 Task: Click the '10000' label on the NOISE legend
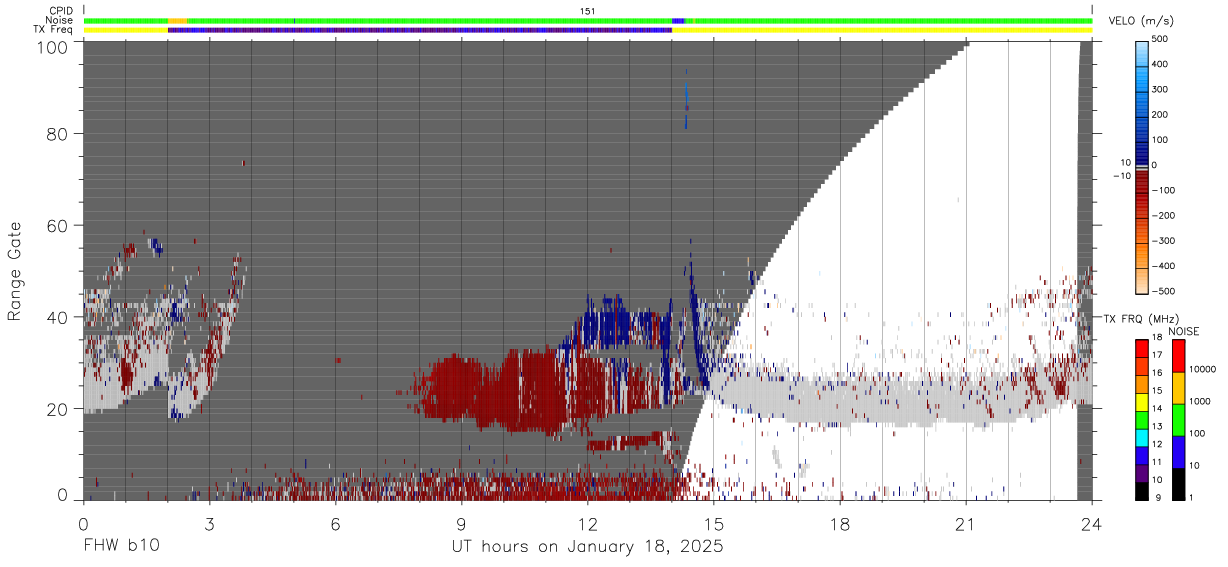coord(1205,370)
